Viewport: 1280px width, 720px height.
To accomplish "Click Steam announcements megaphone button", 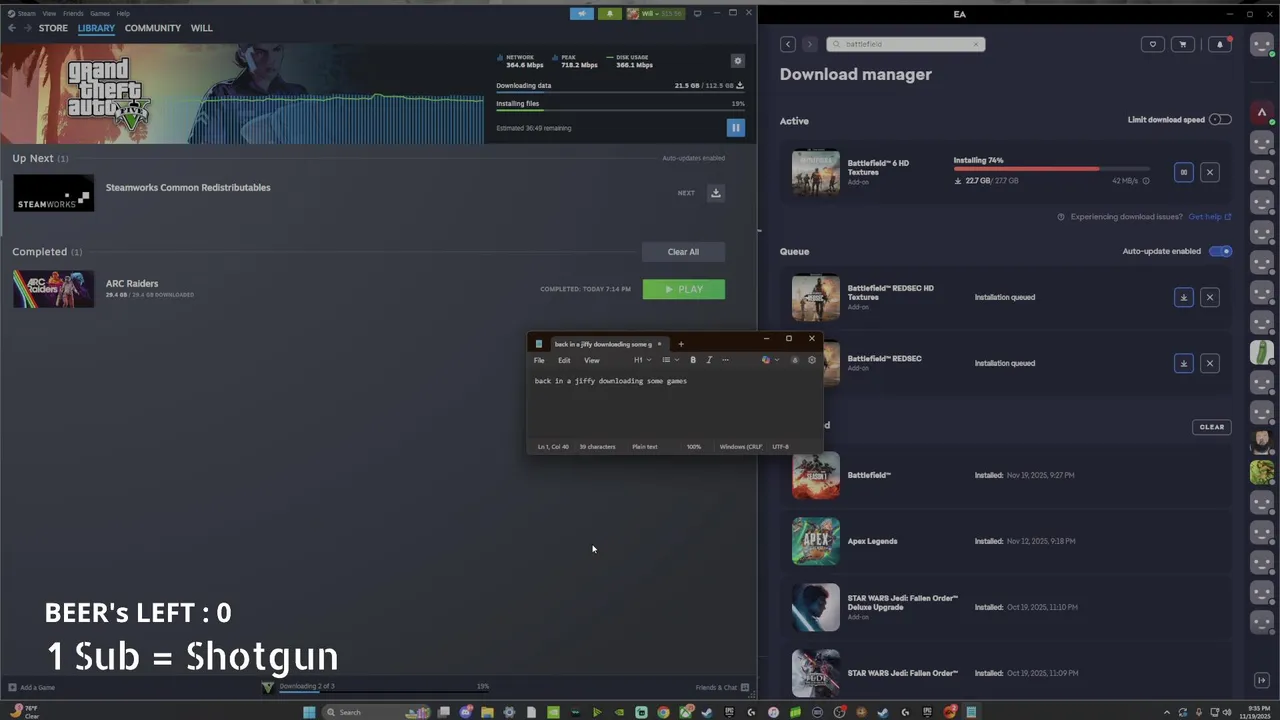I will pyautogui.click(x=582, y=14).
